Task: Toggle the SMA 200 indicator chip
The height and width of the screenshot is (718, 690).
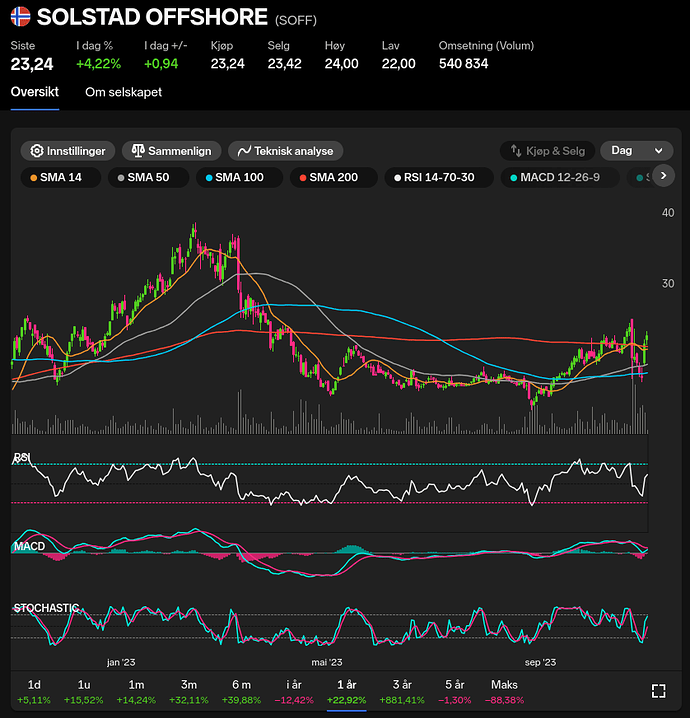Action: (334, 177)
